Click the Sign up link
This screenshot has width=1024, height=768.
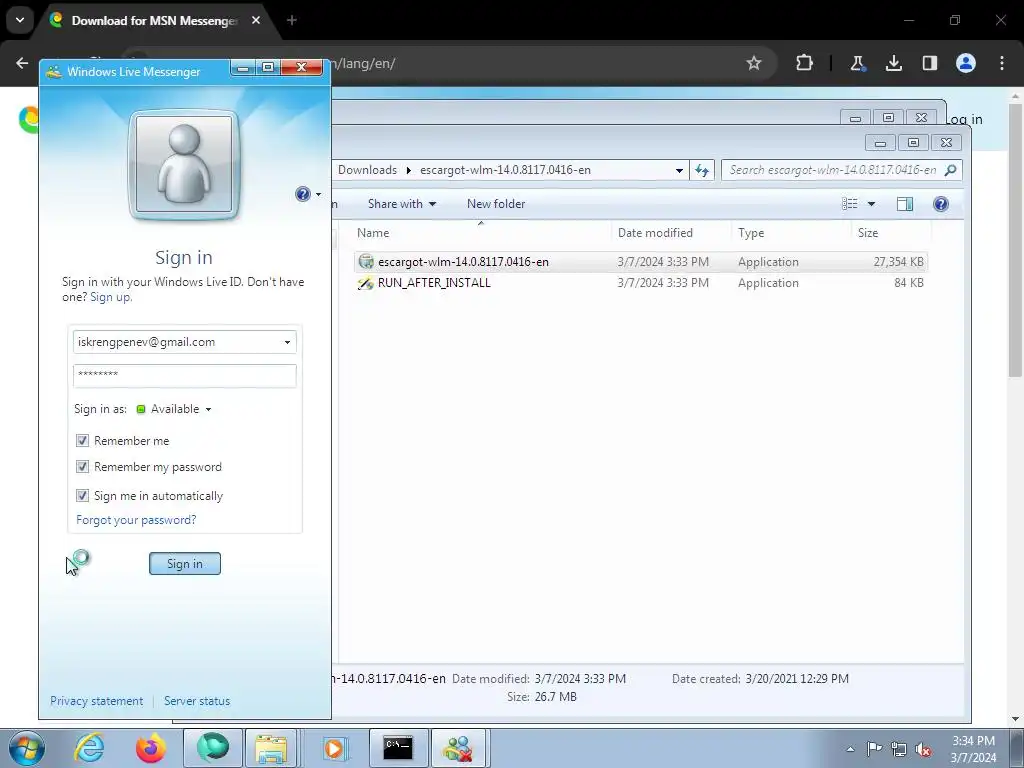pyautogui.click(x=110, y=297)
